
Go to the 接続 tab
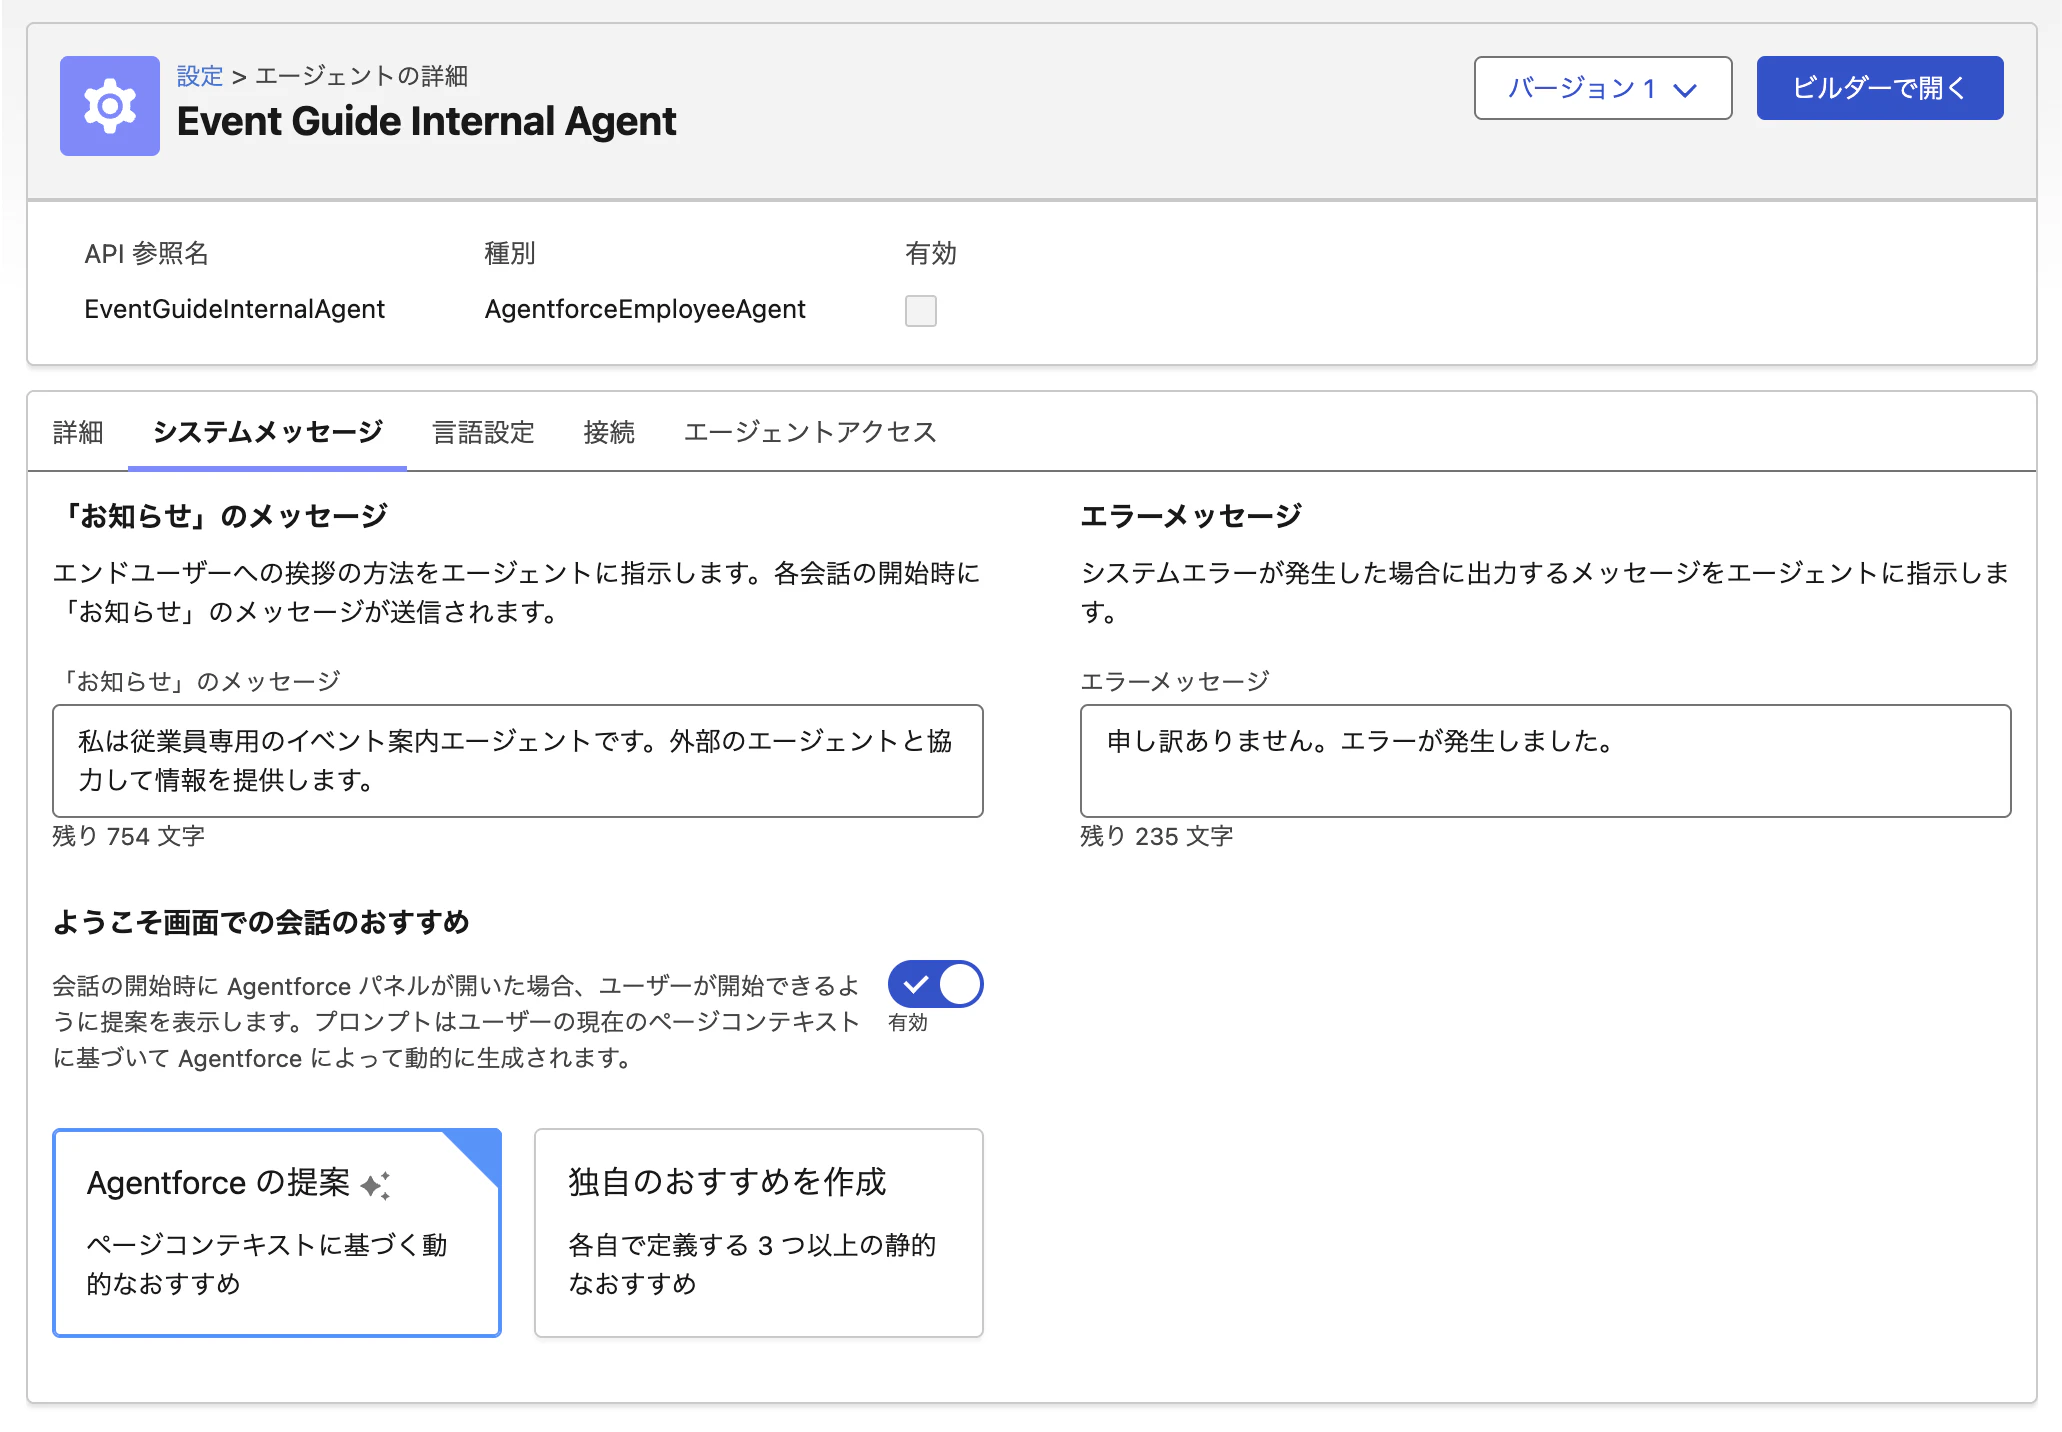pyautogui.click(x=609, y=432)
